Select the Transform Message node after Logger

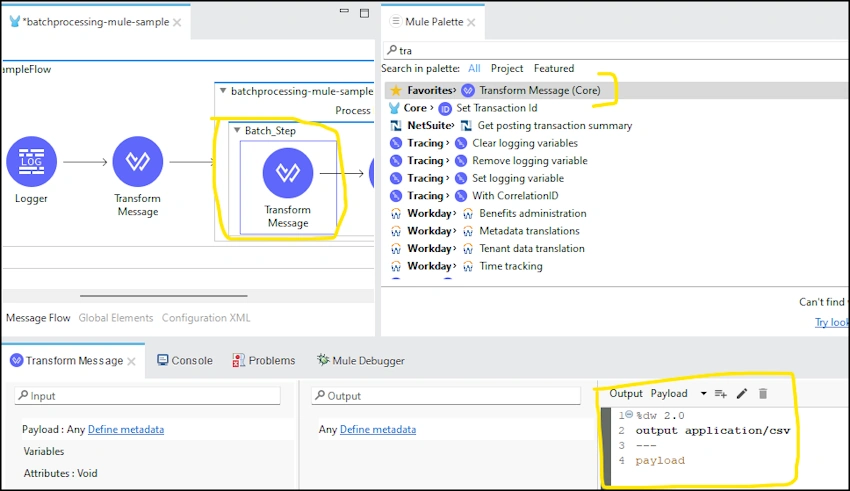(138, 161)
